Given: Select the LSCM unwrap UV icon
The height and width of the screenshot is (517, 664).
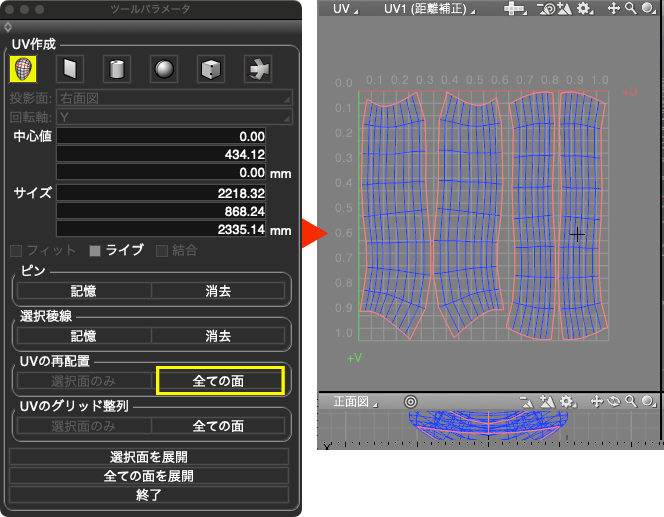Looking at the screenshot, I should (23, 68).
